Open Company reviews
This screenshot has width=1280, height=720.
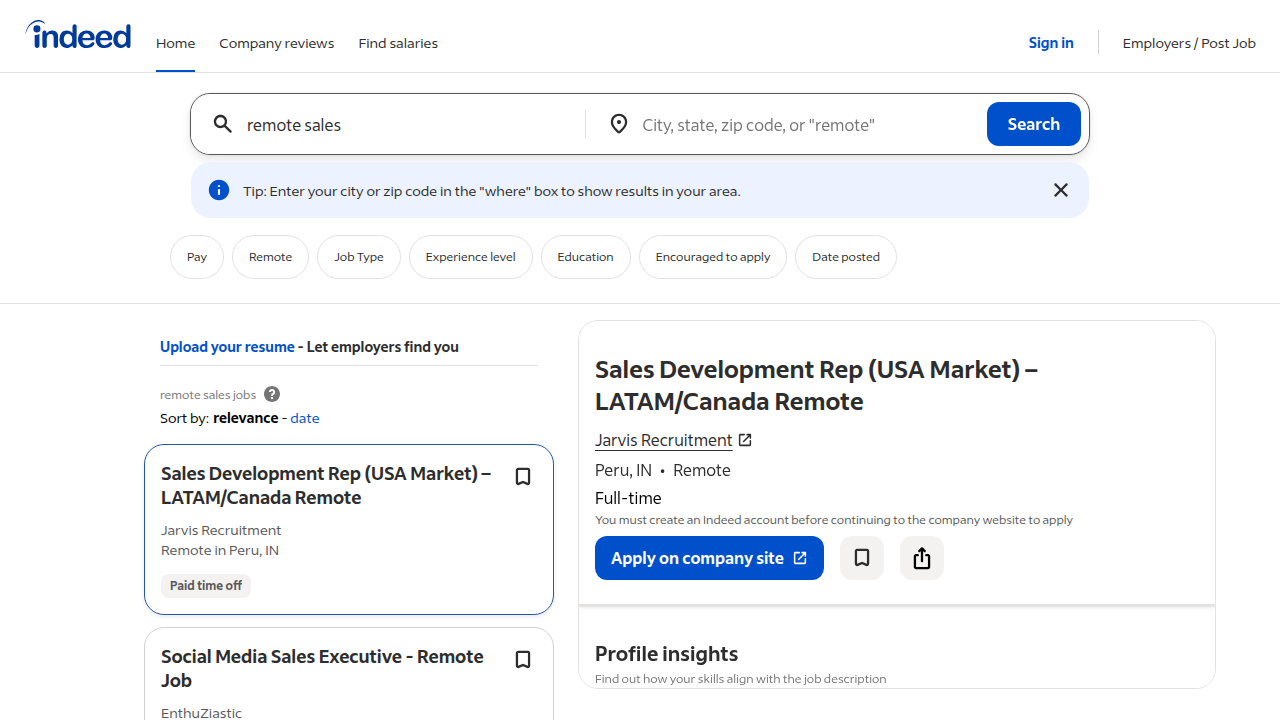click(x=277, y=43)
